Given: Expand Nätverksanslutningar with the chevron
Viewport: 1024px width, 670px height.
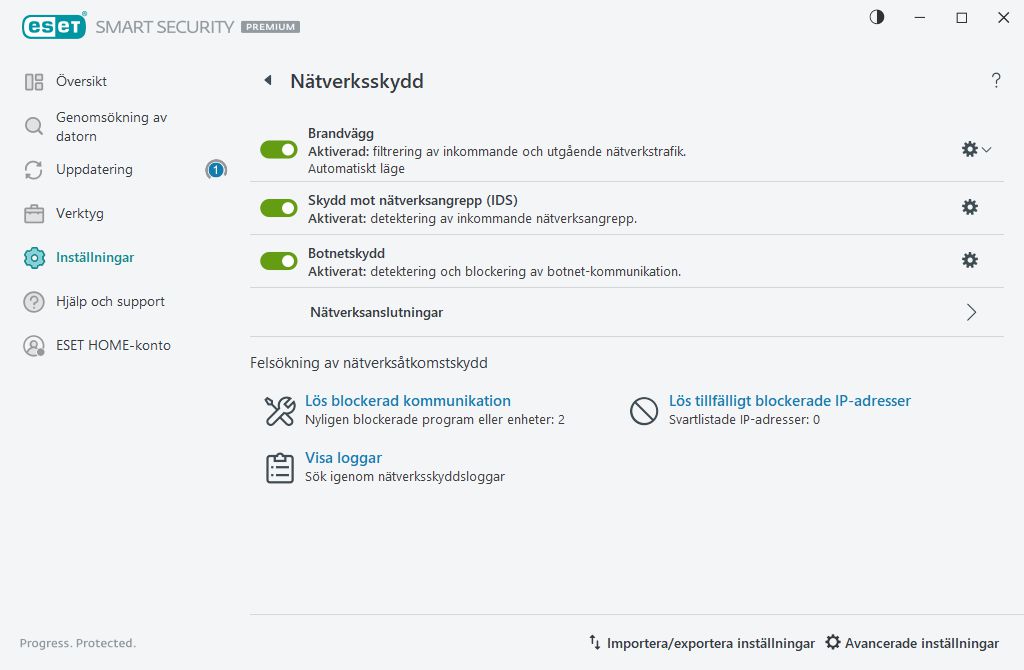Looking at the screenshot, I should click(x=971, y=312).
